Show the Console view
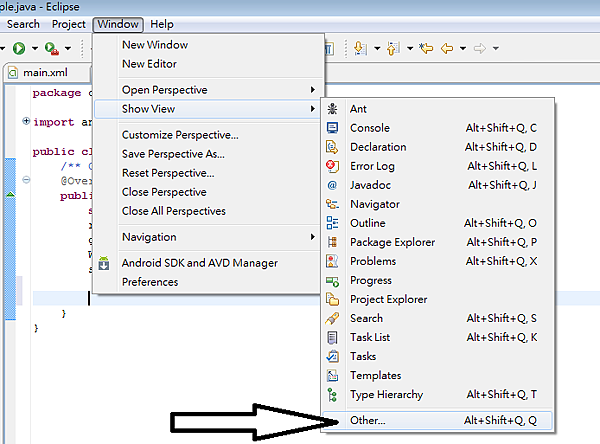 click(437, 128)
